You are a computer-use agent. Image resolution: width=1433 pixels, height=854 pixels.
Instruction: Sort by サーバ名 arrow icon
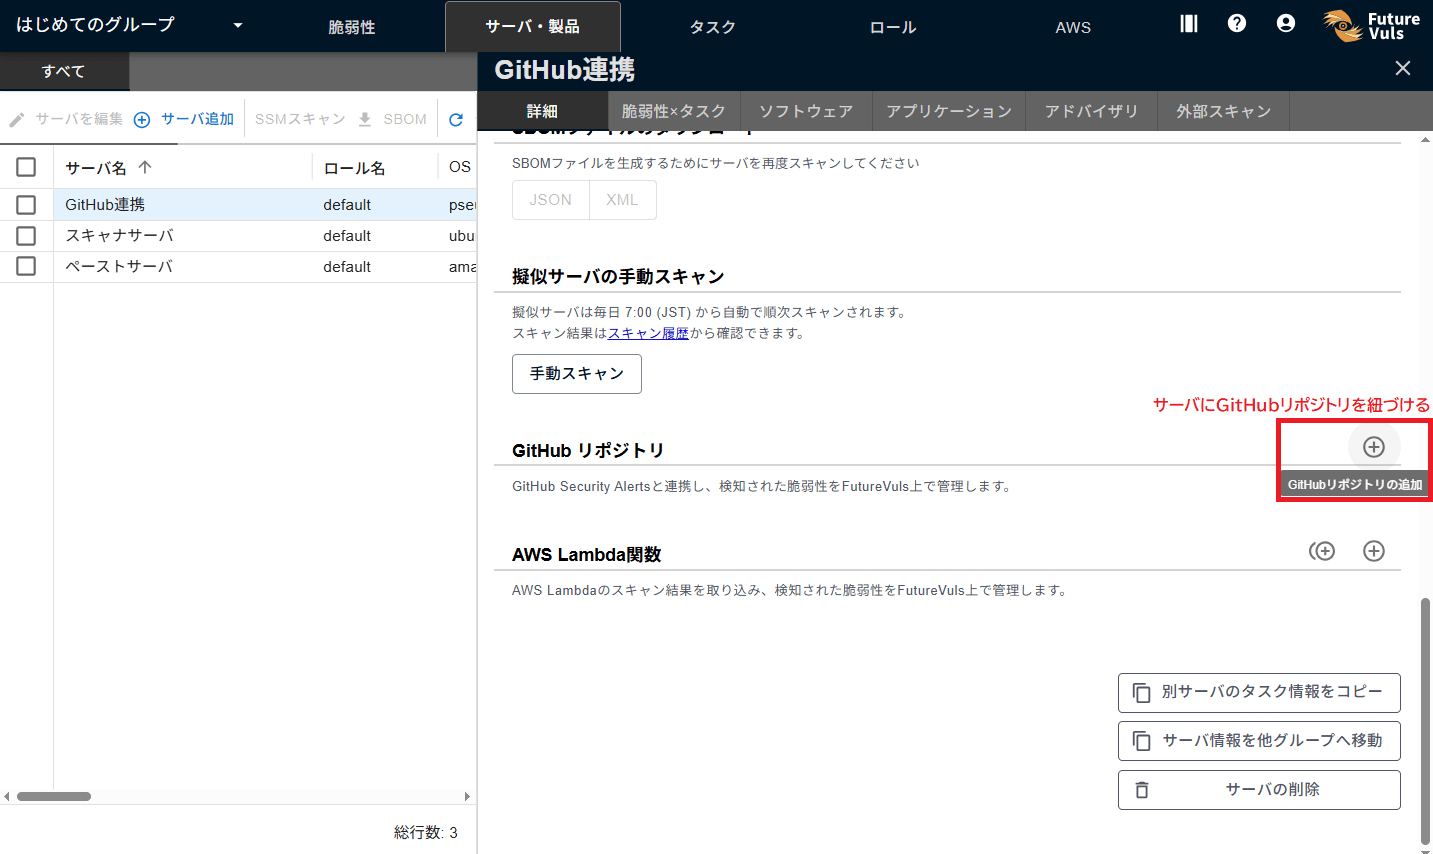pos(145,167)
